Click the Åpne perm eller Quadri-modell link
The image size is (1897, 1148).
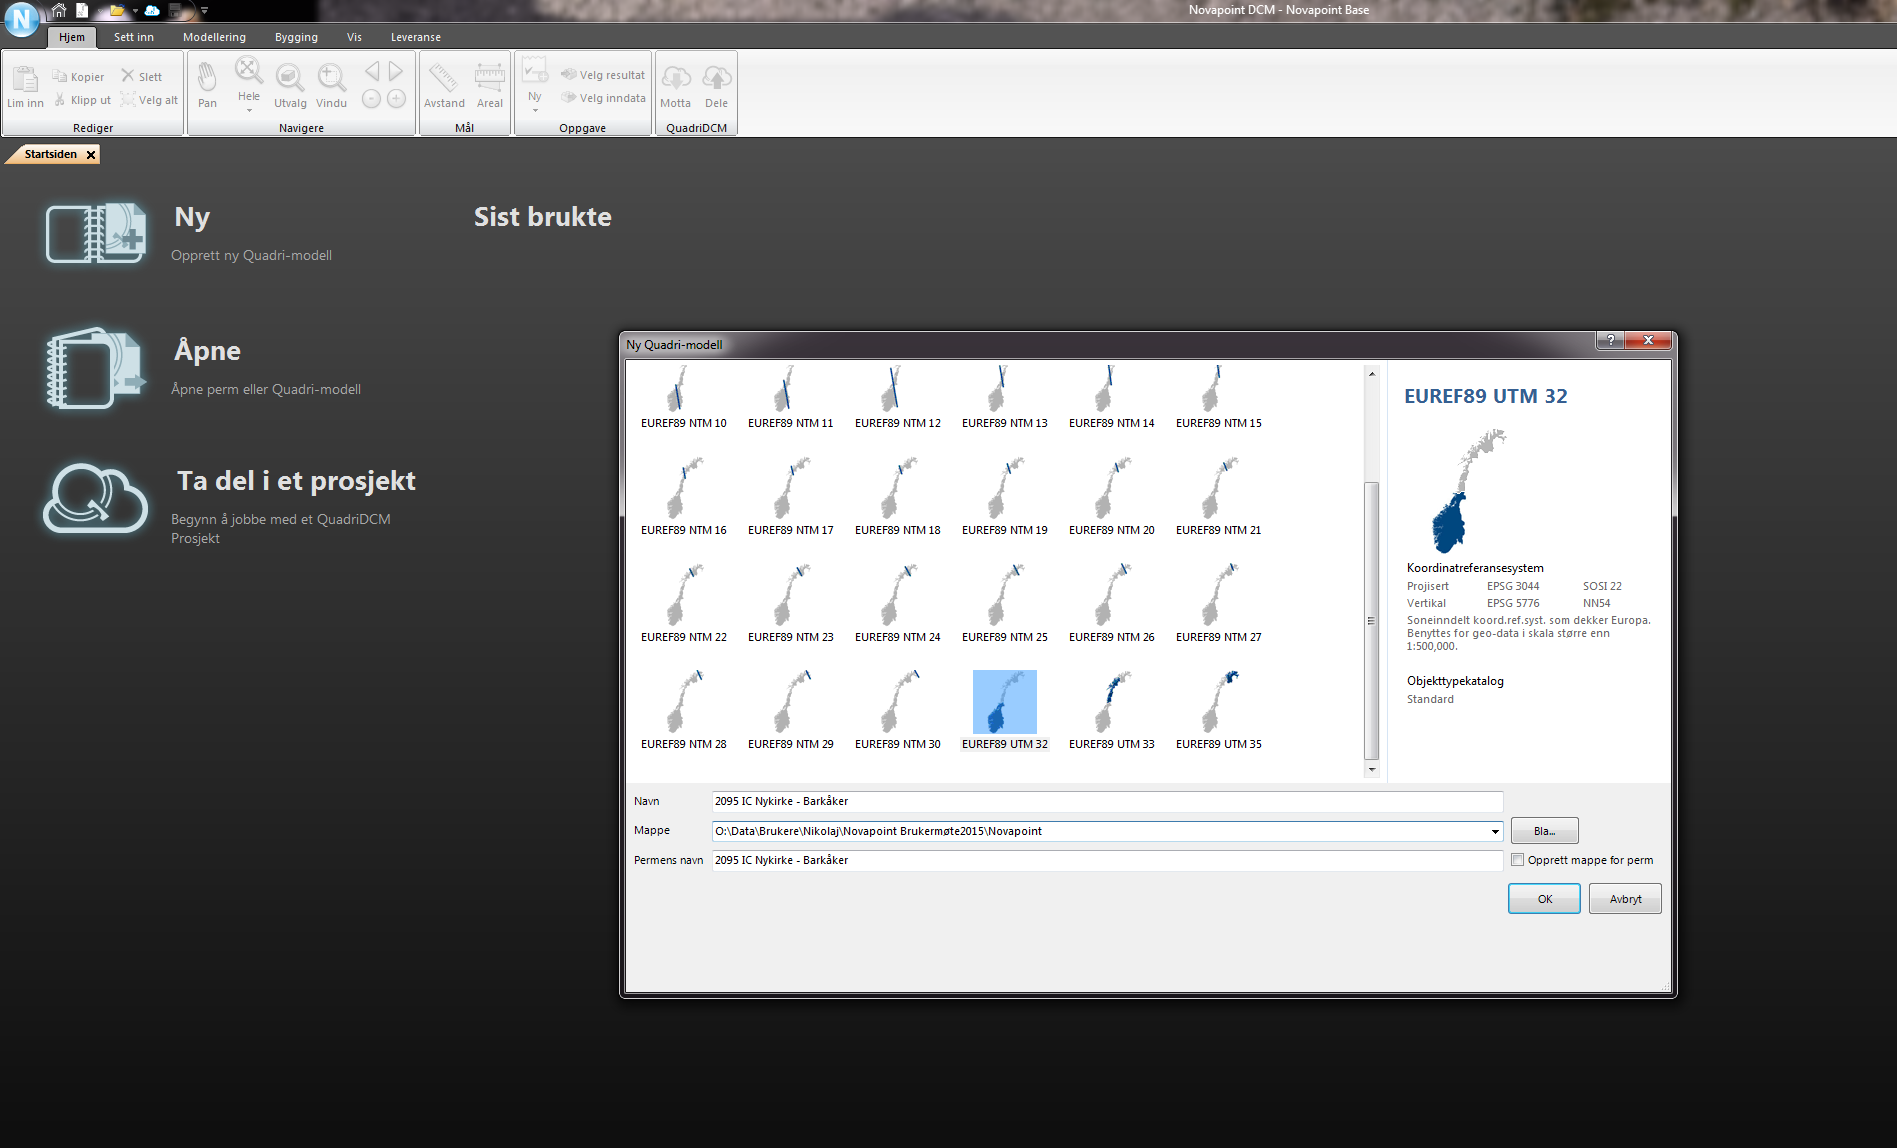266,389
